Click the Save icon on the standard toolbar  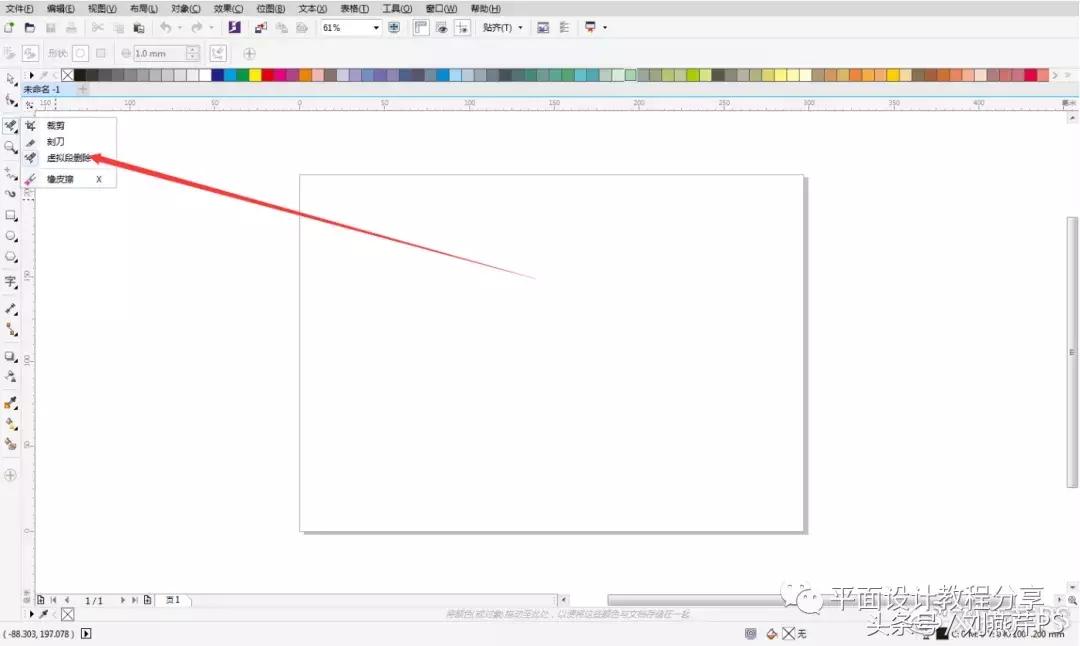click(x=50, y=27)
